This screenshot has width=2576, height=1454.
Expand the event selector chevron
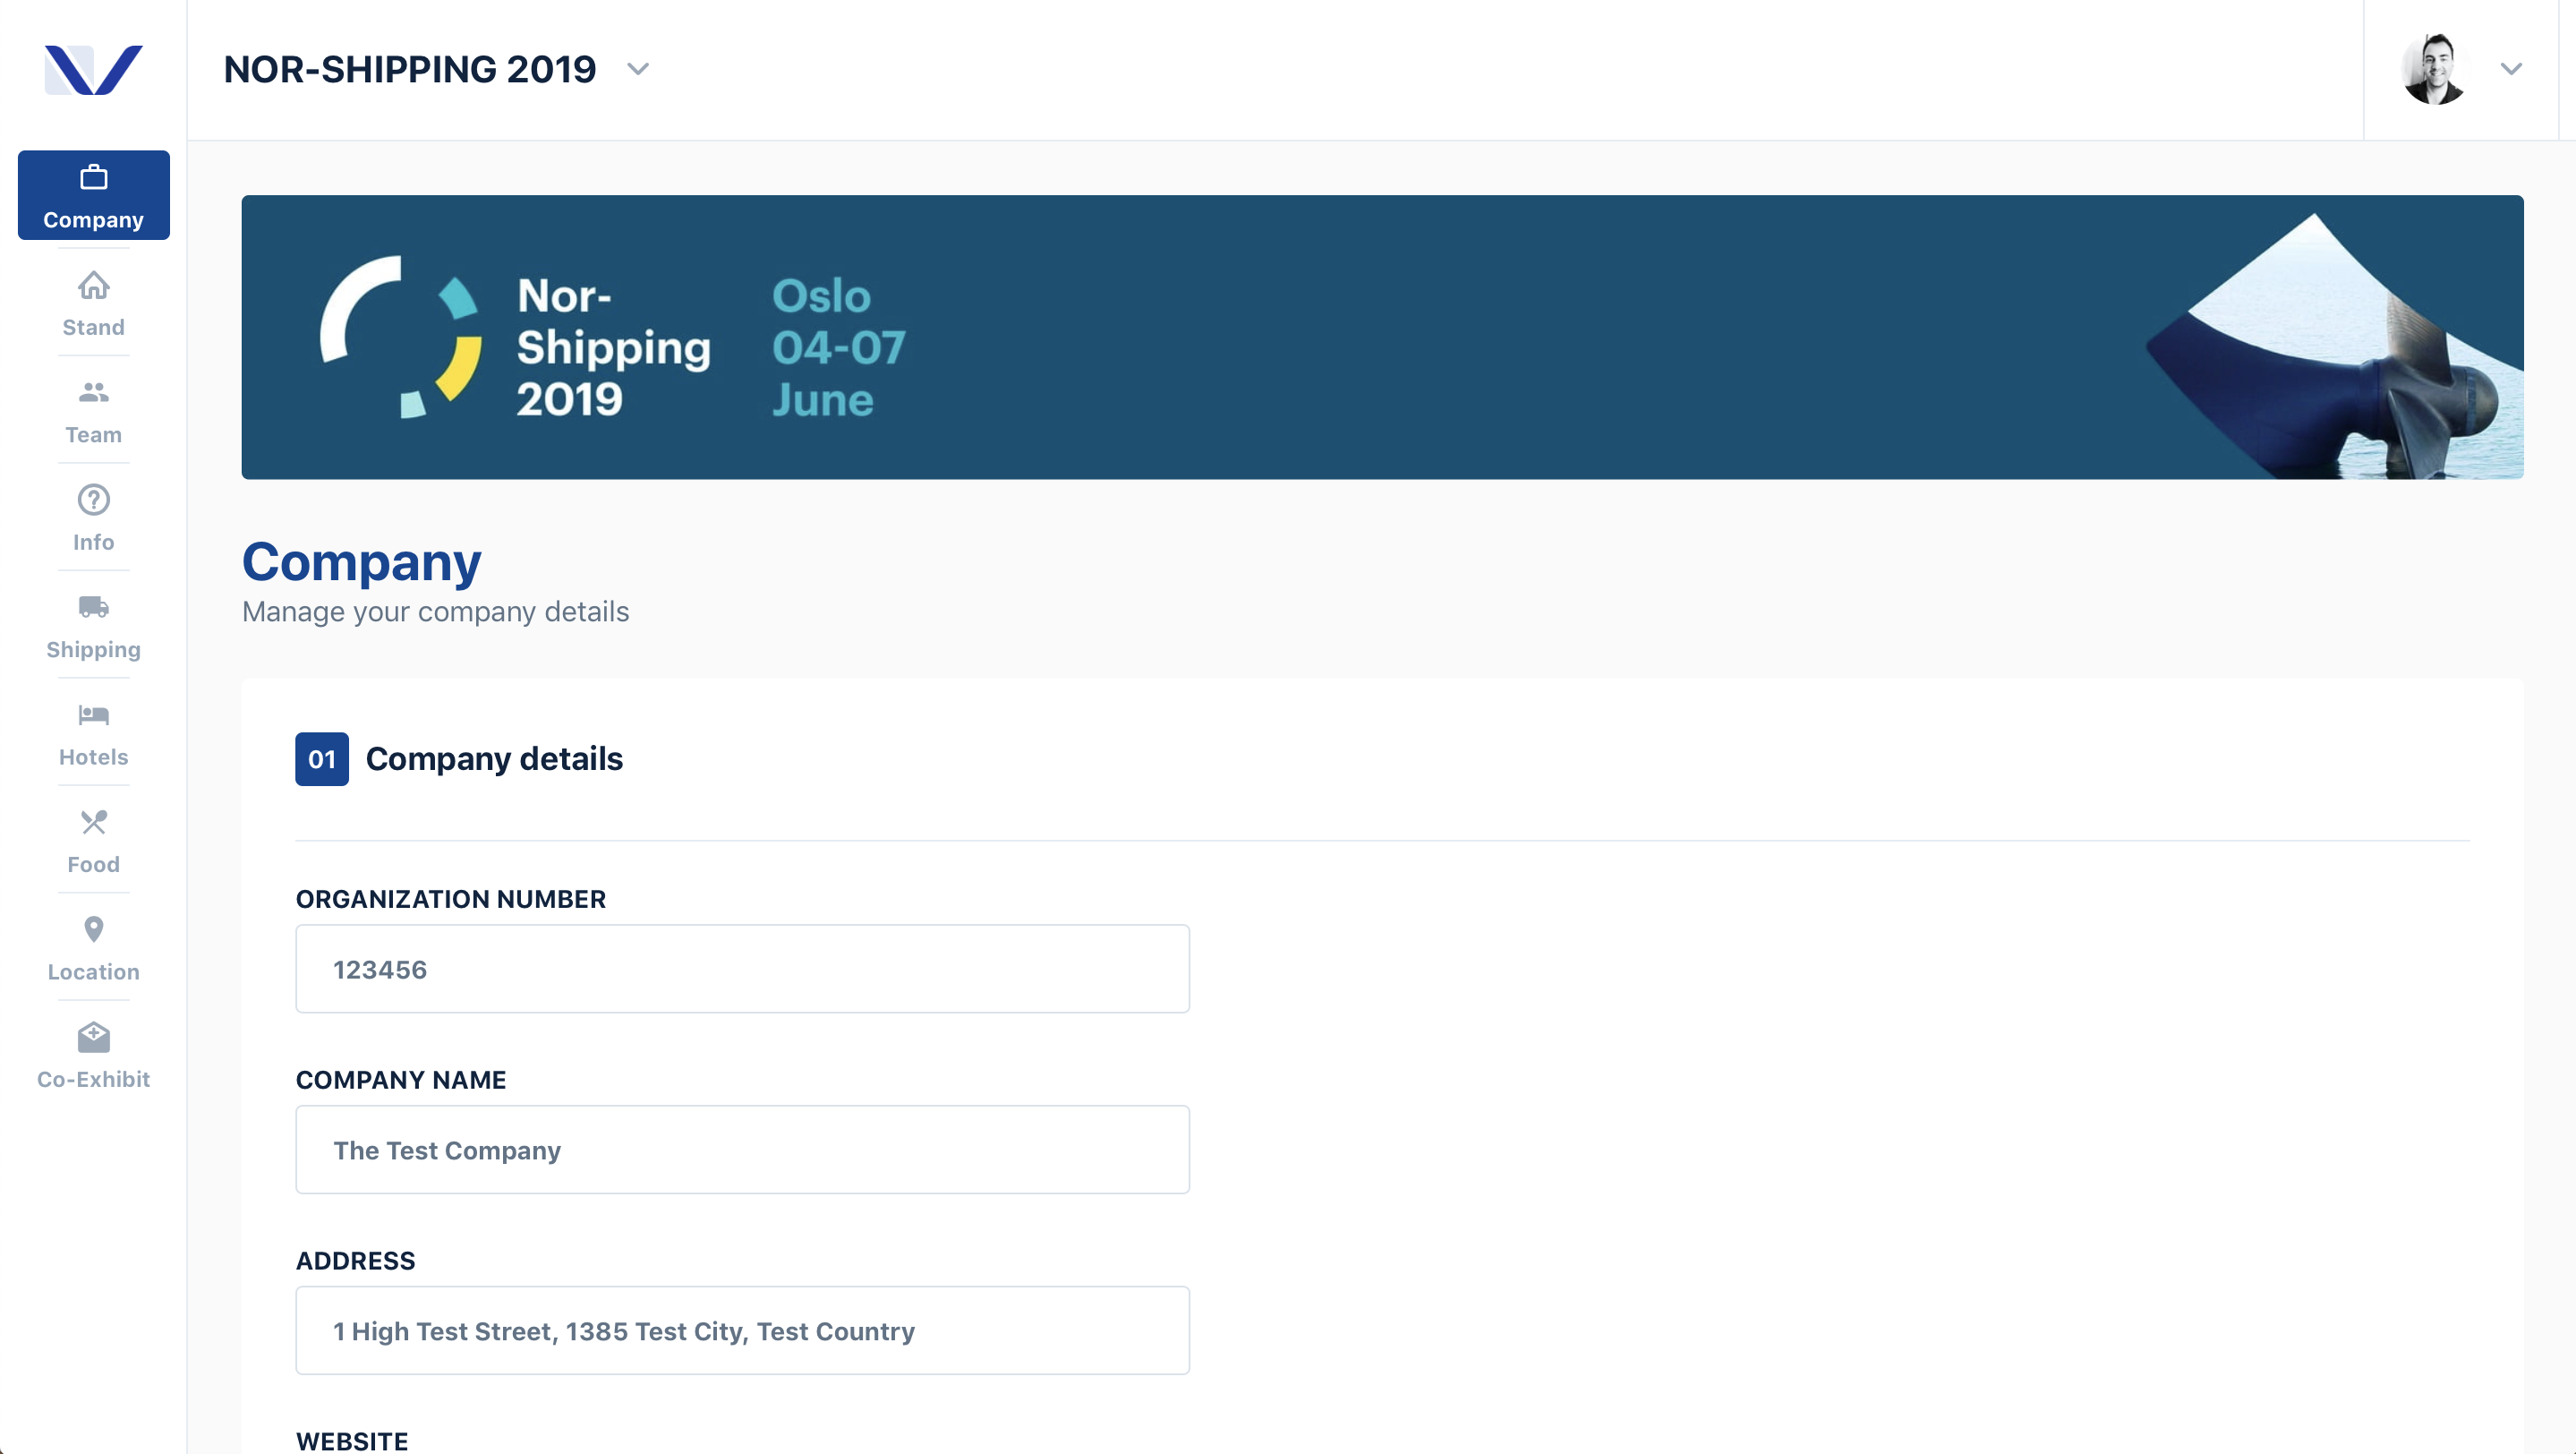point(638,69)
